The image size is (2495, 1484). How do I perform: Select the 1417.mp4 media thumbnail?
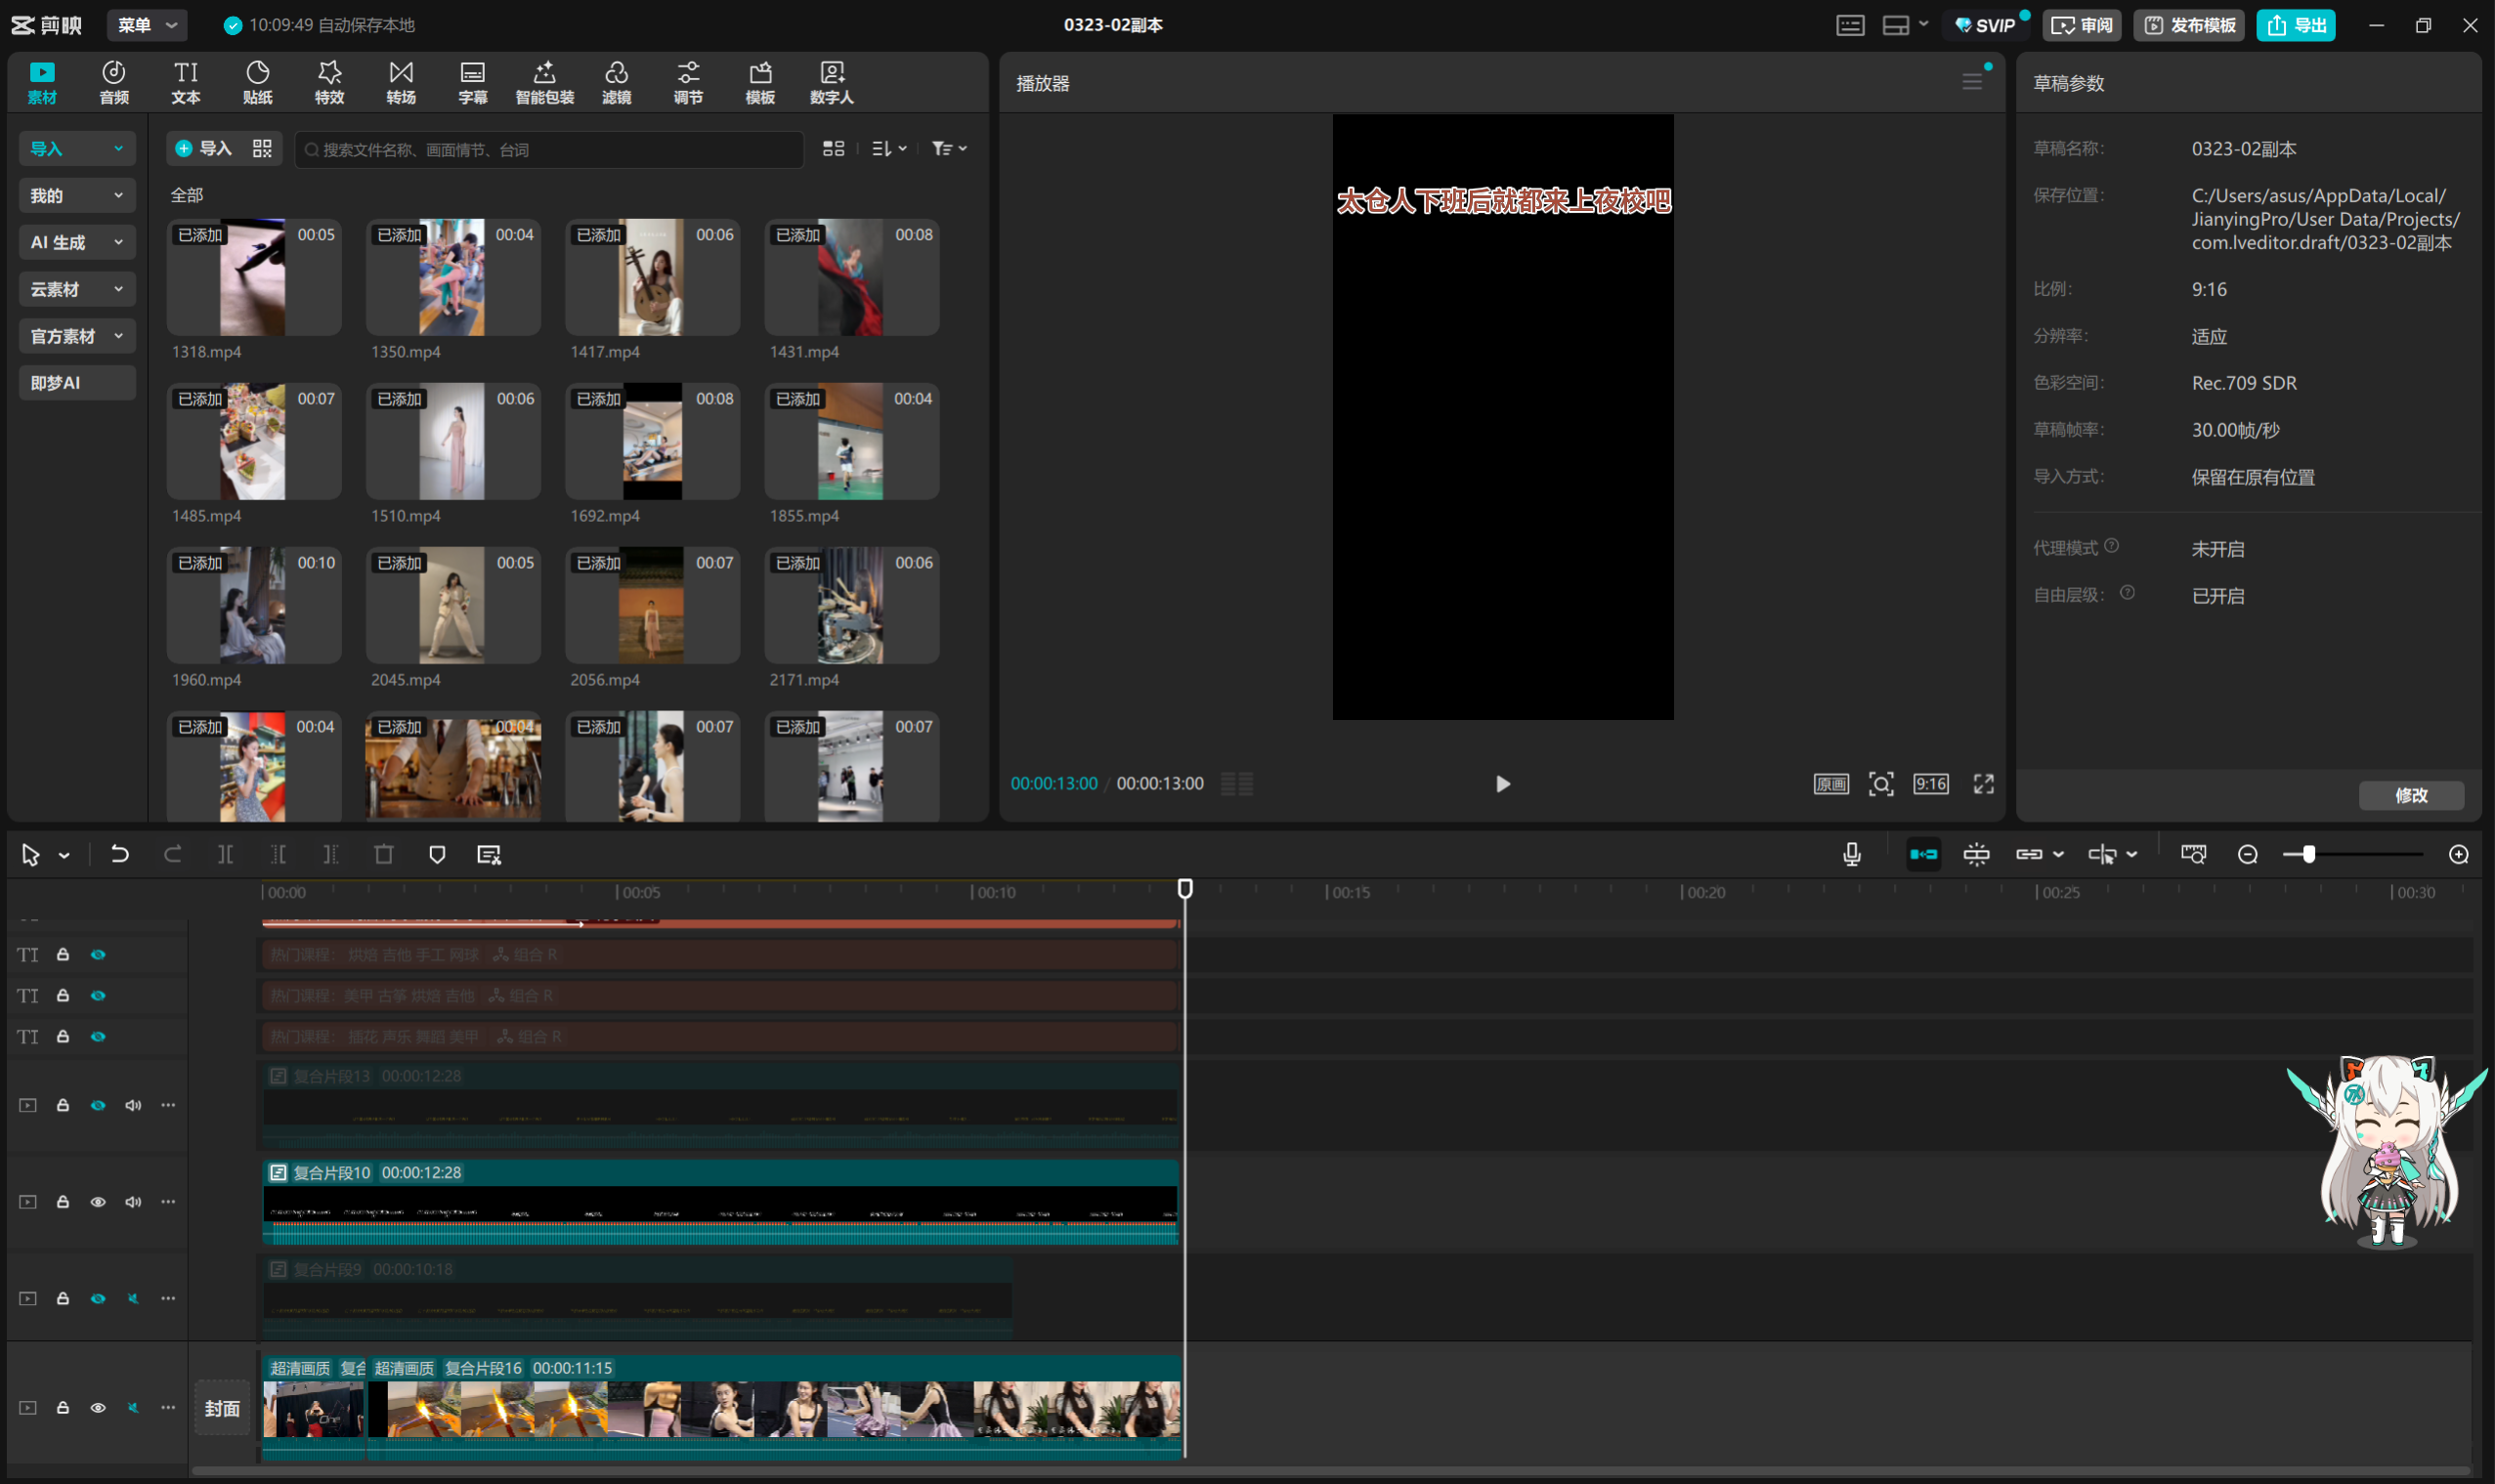click(652, 278)
